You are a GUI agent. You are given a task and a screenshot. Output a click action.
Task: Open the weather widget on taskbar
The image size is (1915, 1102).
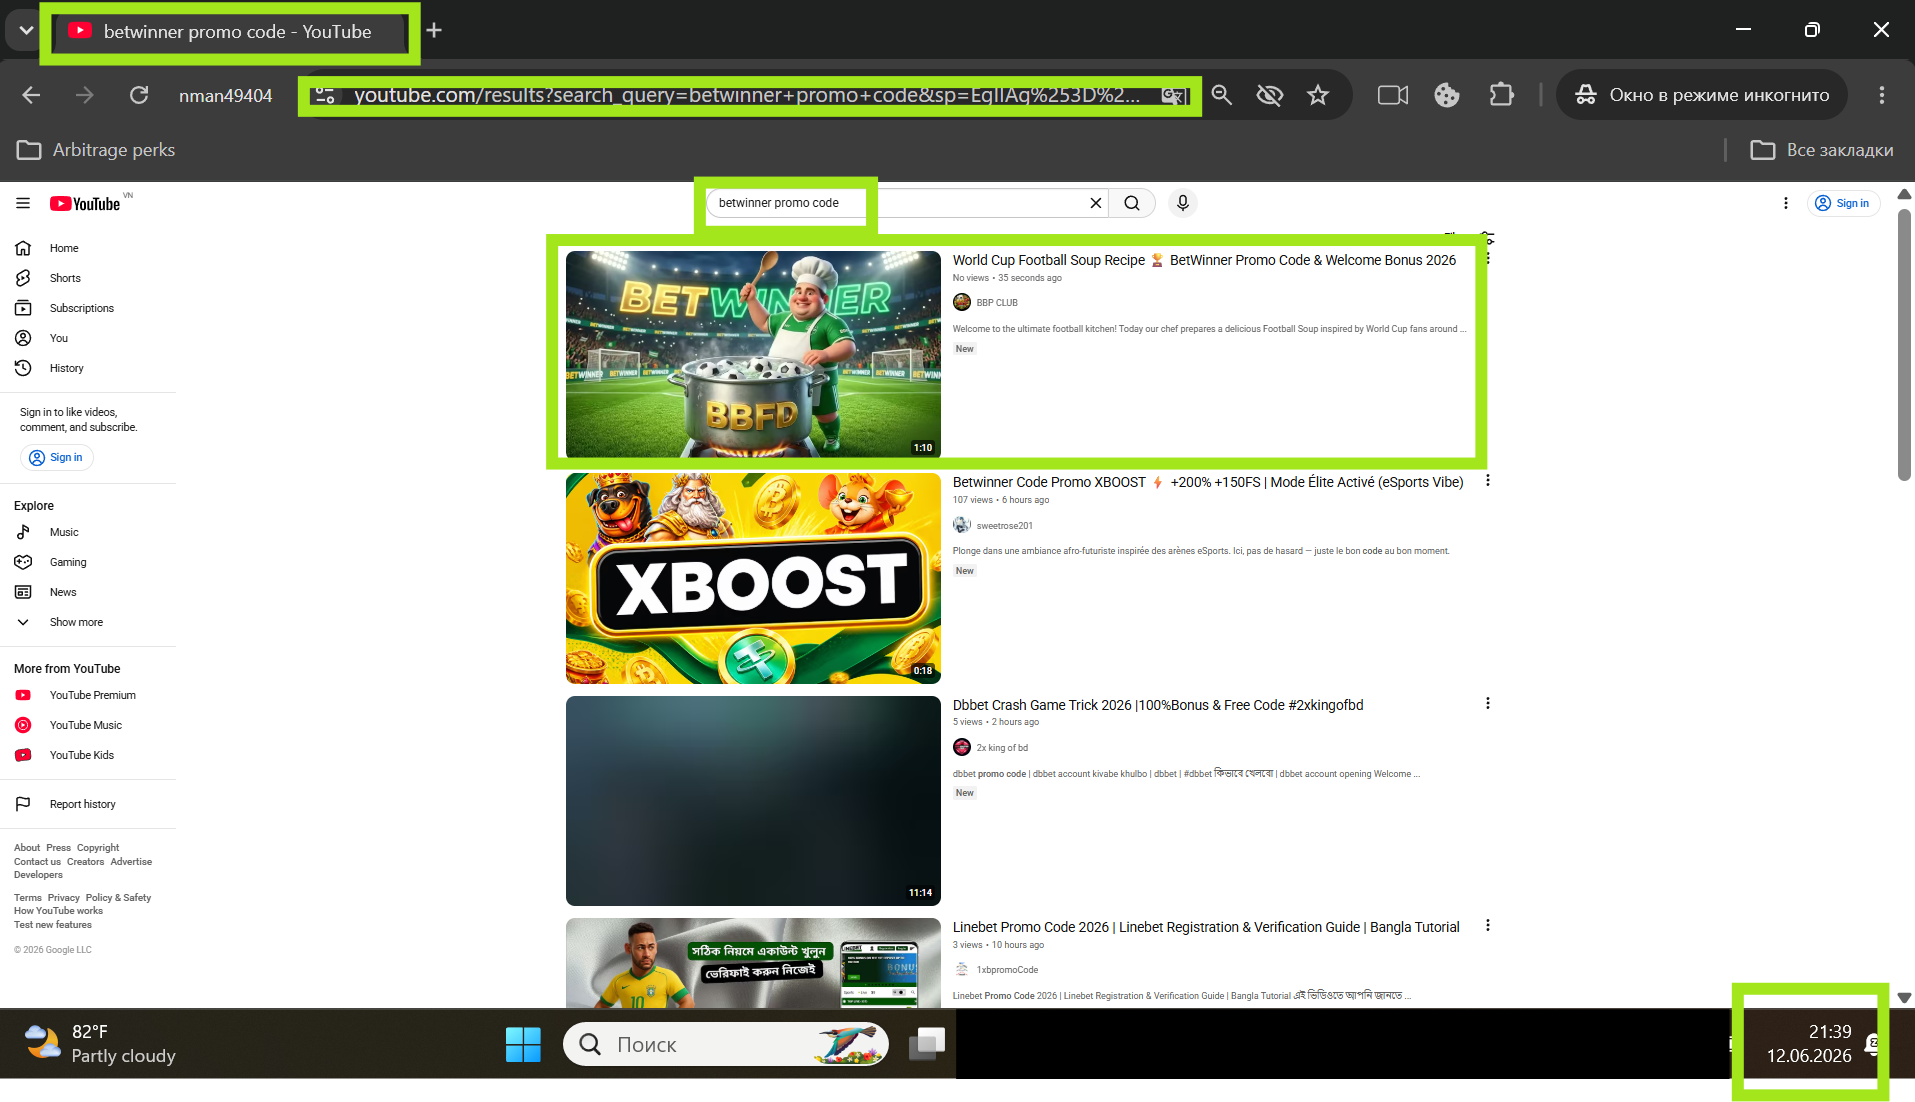pyautogui.click(x=100, y=1044)
